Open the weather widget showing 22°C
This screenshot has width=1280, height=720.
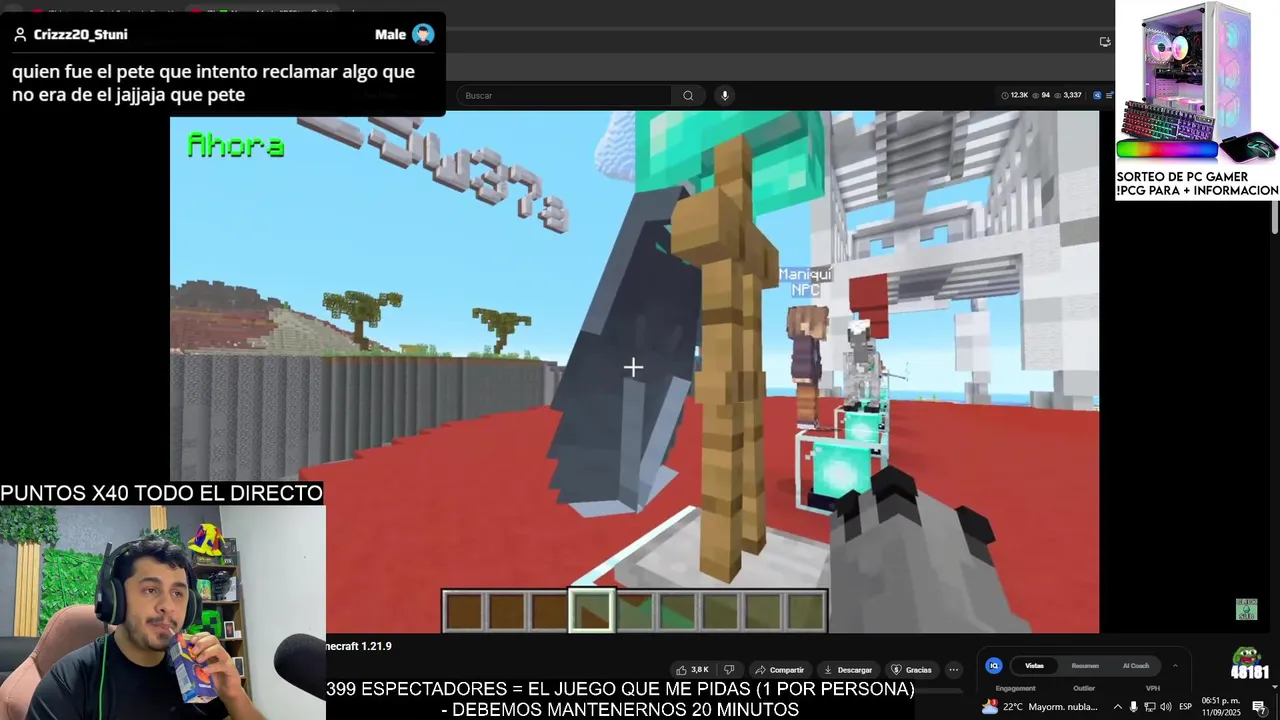1040,707
